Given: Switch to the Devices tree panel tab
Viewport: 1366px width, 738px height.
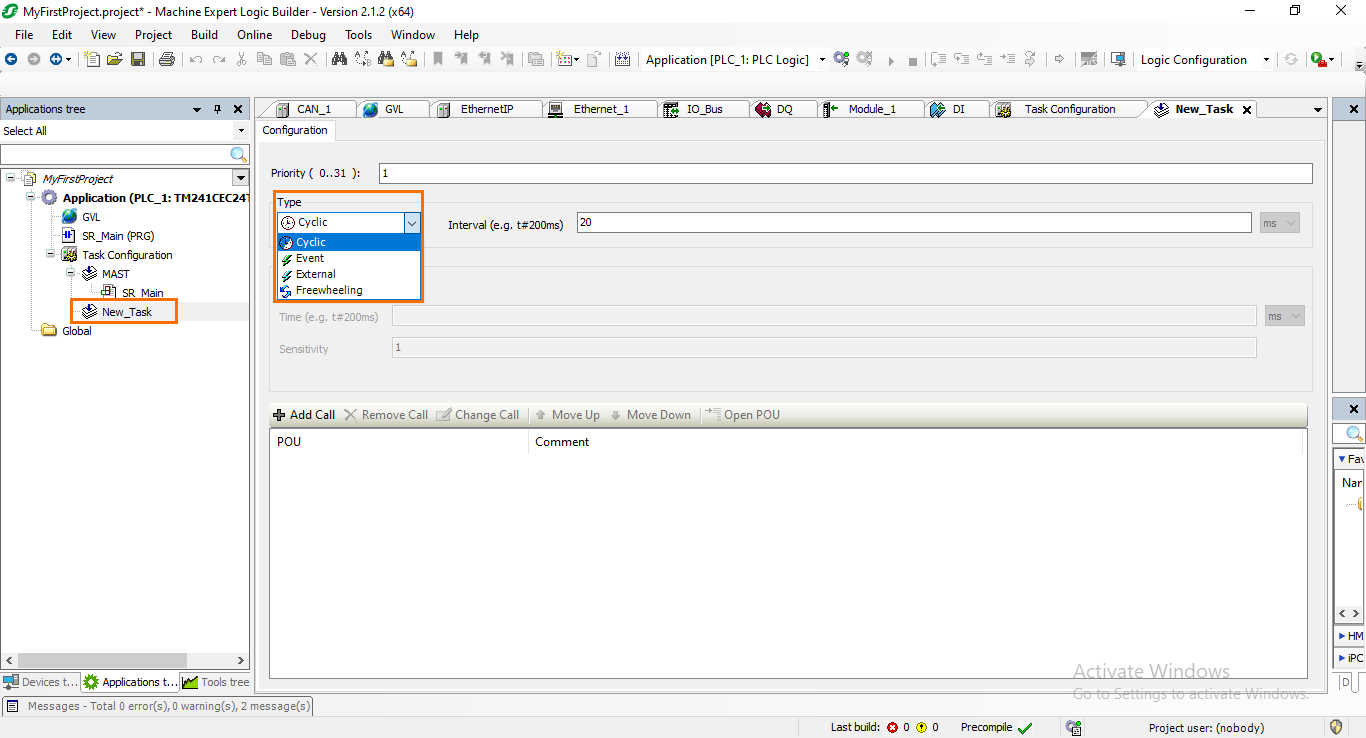Looking at the screenshot, I should coord(40,682).
